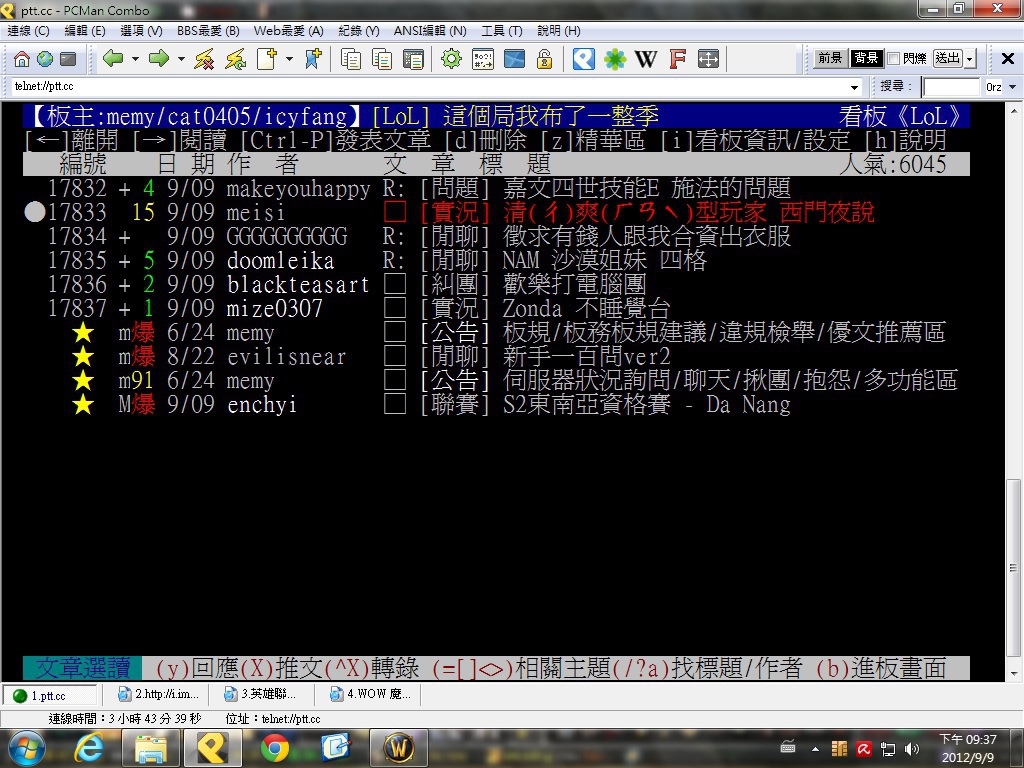1024x768 pixels.
Task: Open the 選項 (V) menu
Action: click(141, 31)
